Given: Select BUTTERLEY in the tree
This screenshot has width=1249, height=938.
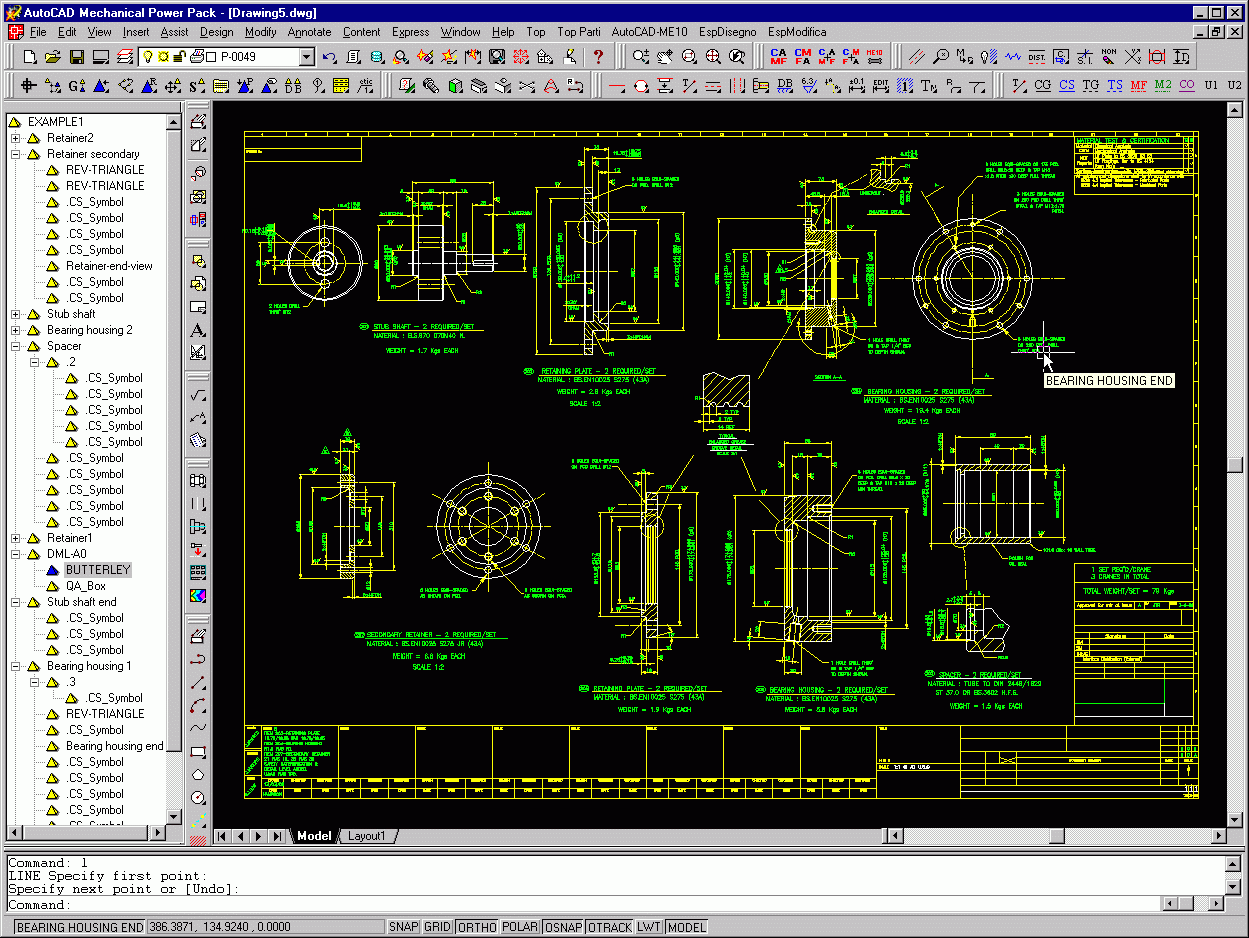Looking at the screenshot, I should point(98,570).
